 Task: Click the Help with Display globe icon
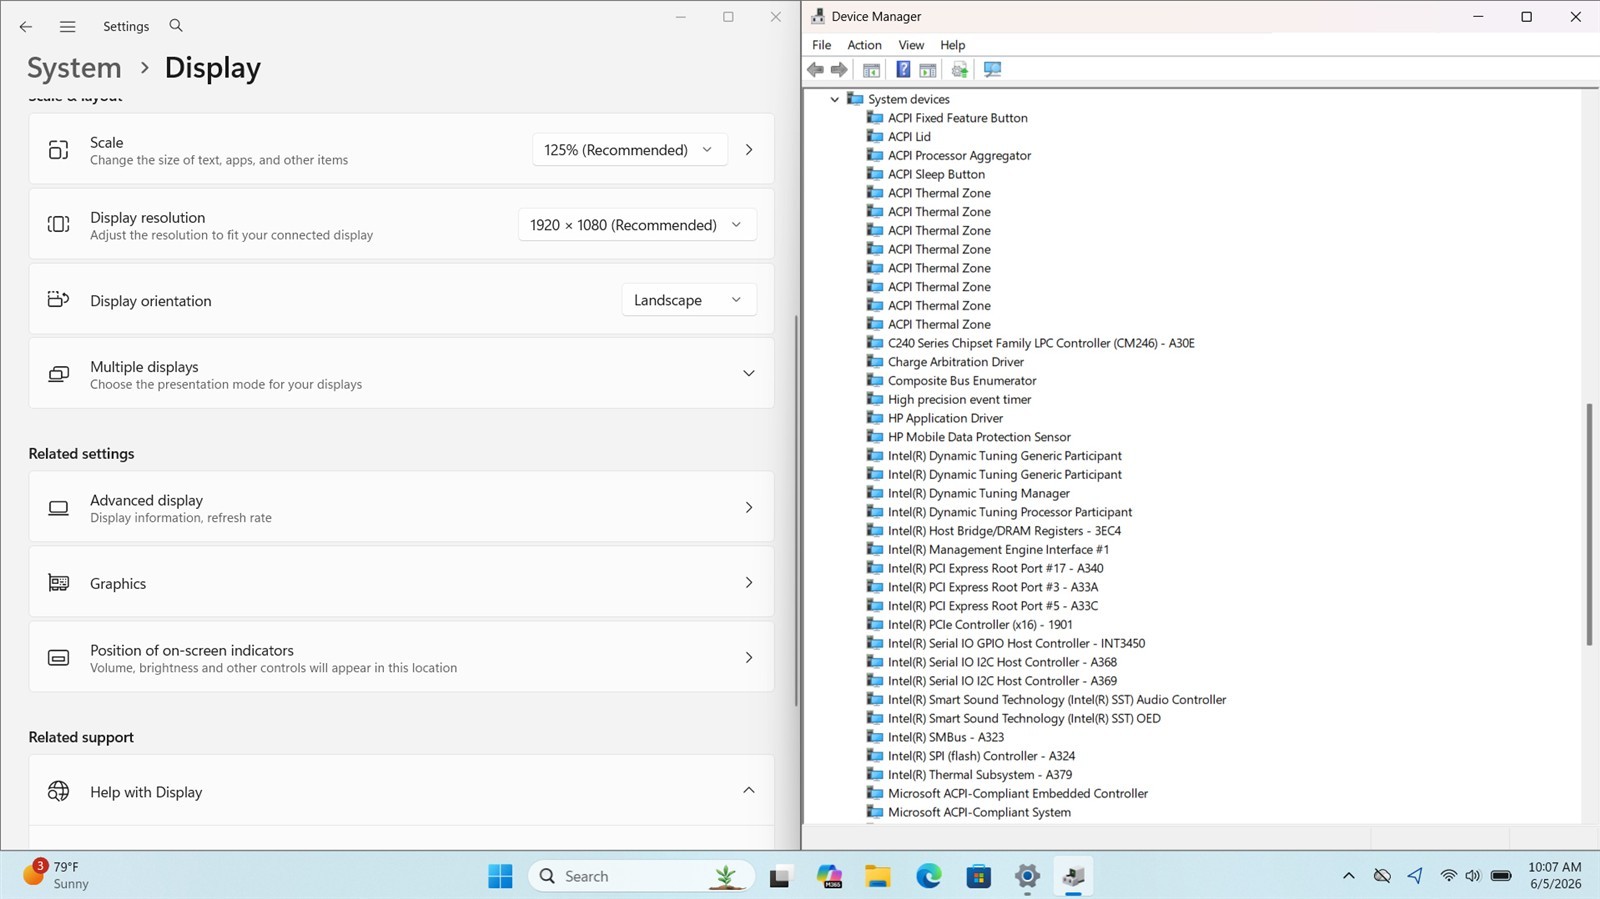point(59,791)
